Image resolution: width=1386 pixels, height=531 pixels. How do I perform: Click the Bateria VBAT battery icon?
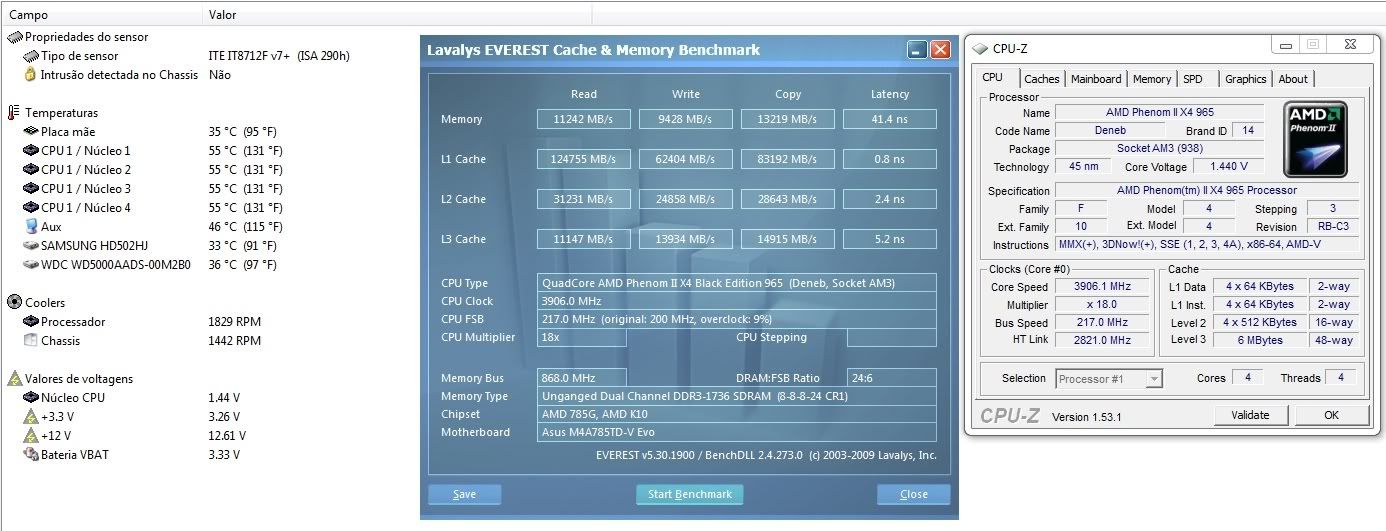[31, 455]
